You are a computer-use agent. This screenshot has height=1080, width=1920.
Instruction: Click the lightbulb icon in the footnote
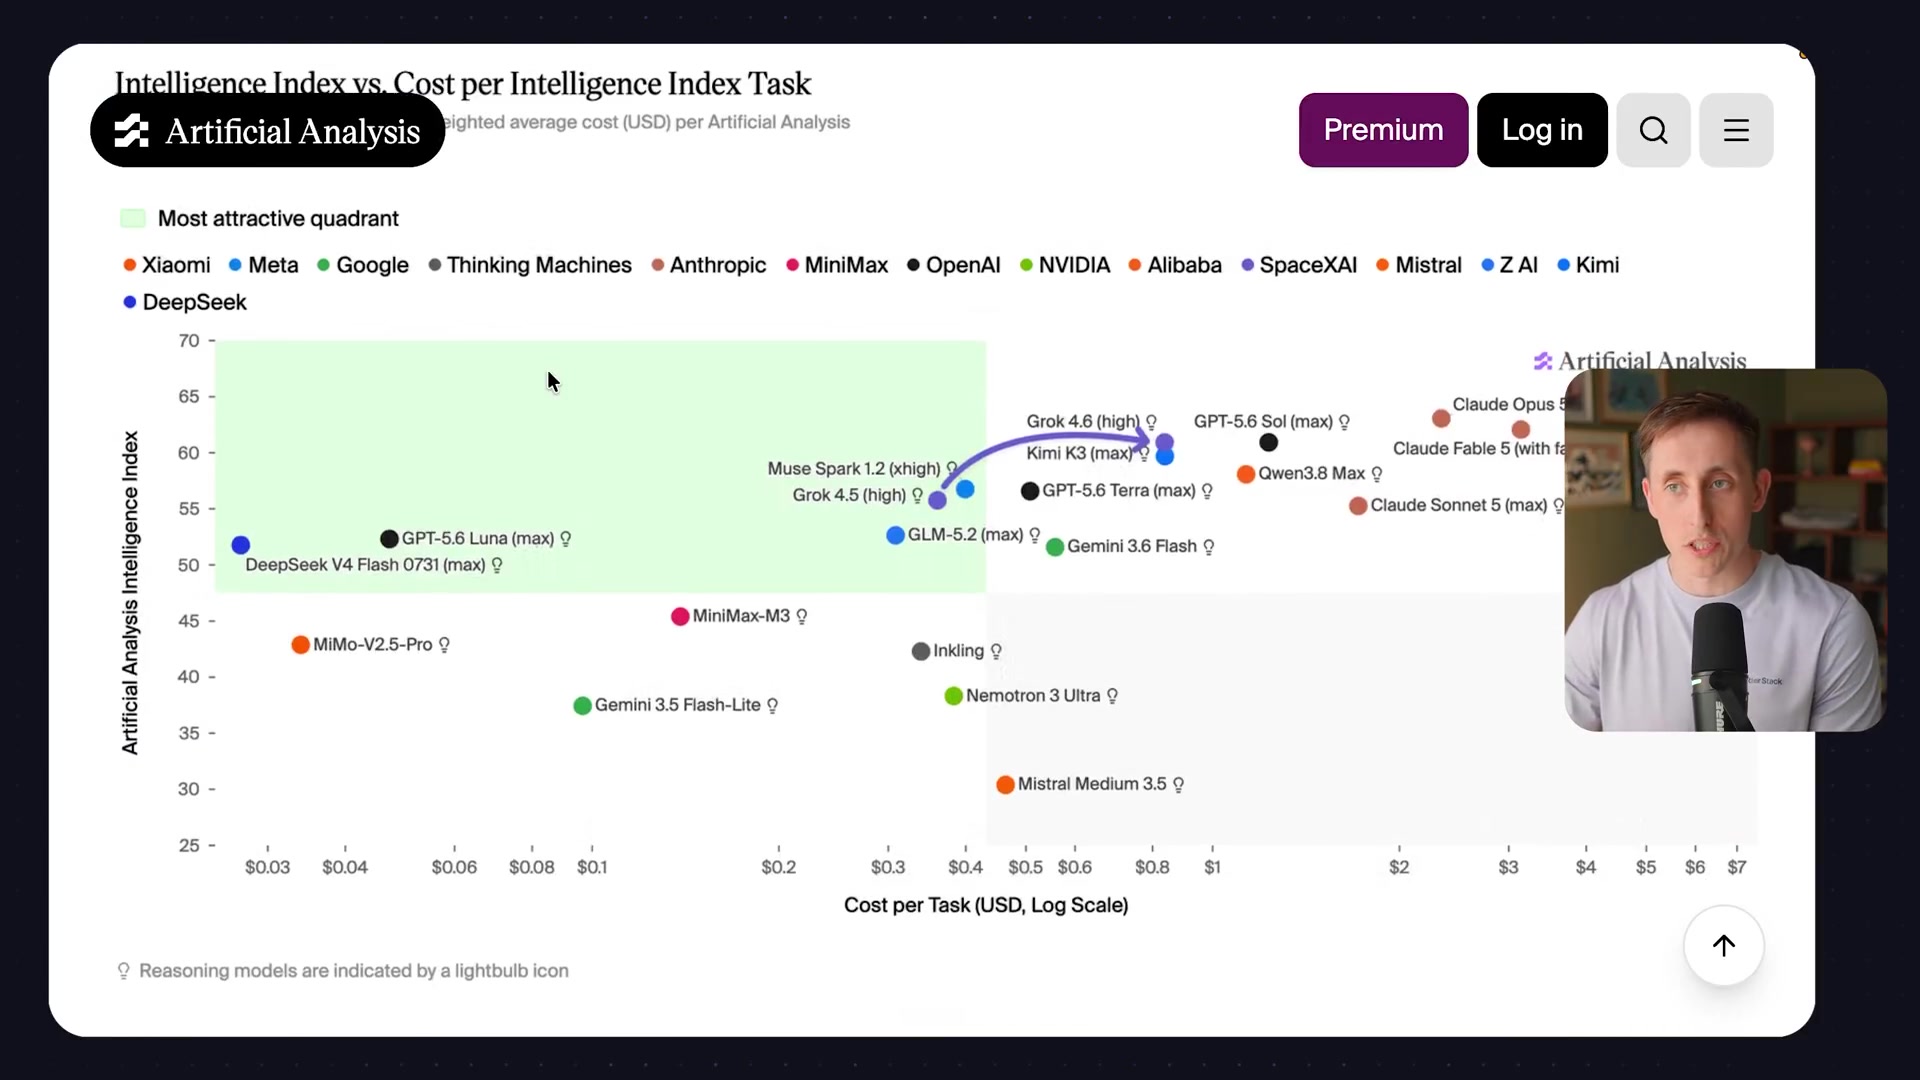click(x=124, y=971)
